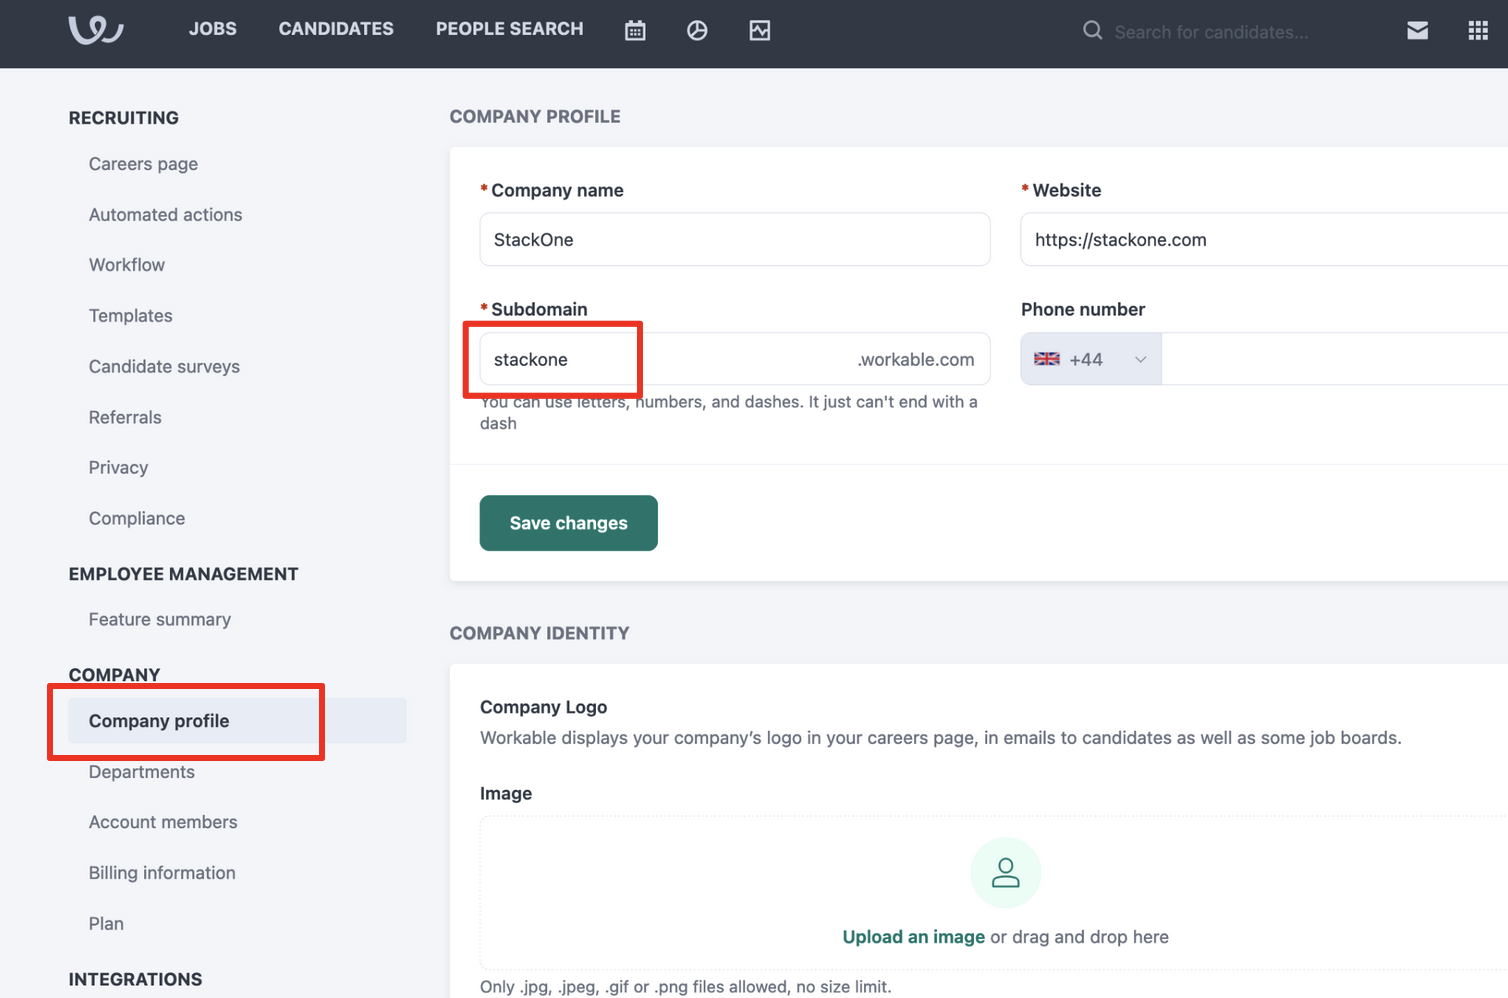Go to Candidates in top navigation
This screenshot has height=998, width=1508.
(x=336, y=29)
